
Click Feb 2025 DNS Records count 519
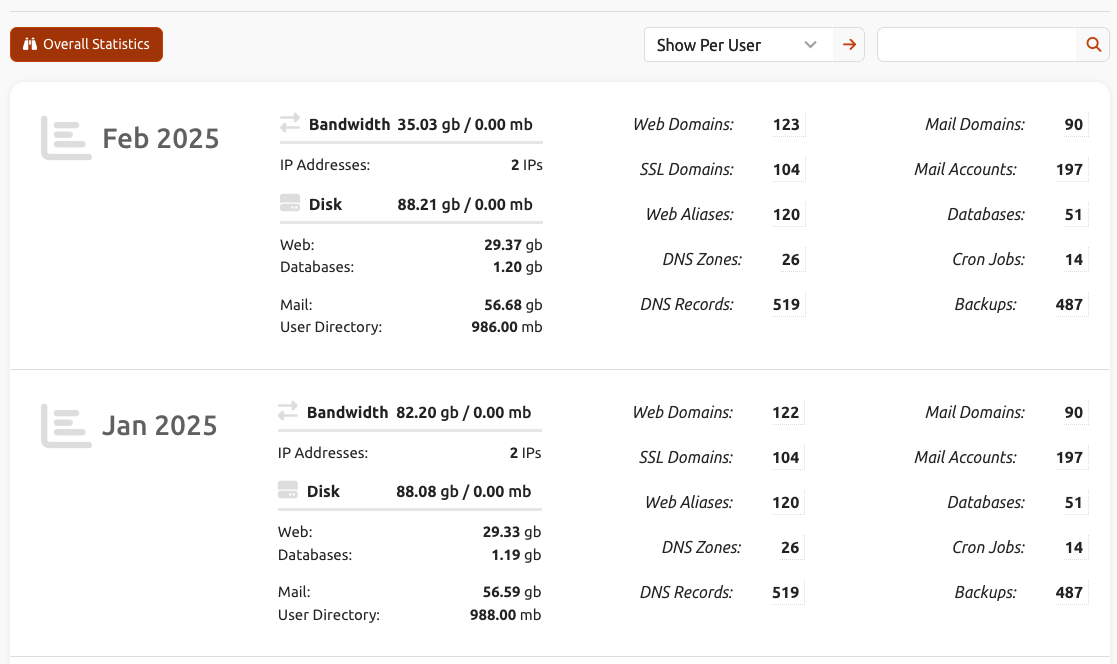pos(786,304)
